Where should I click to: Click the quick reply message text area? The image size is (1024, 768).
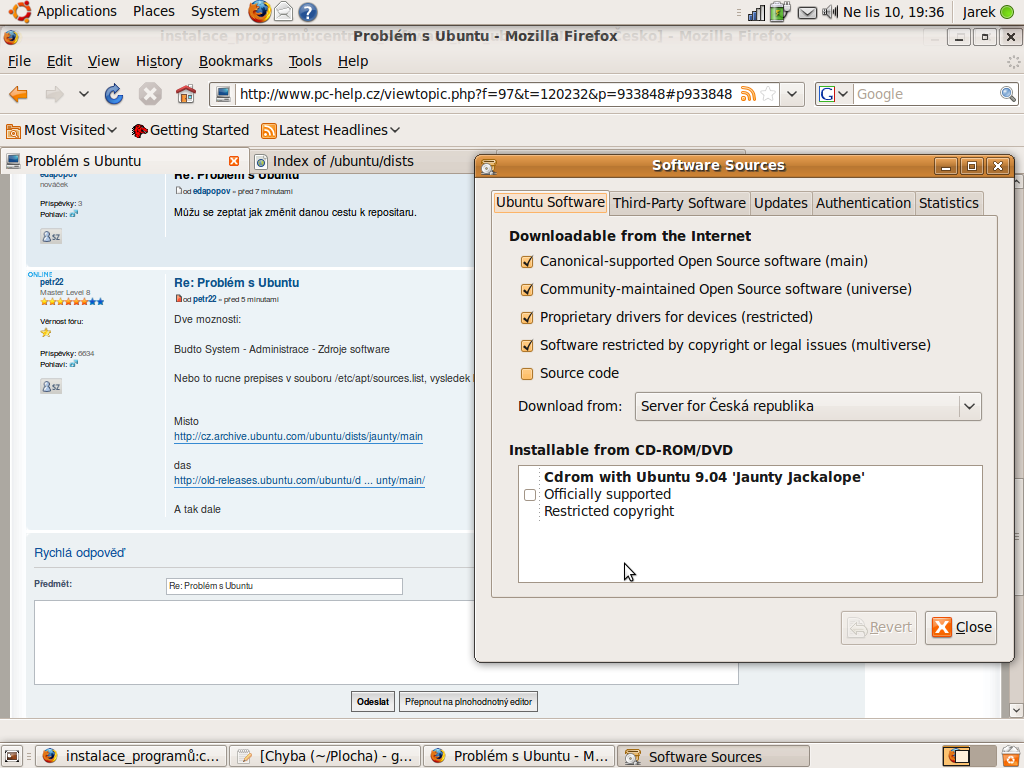point(386,643)
